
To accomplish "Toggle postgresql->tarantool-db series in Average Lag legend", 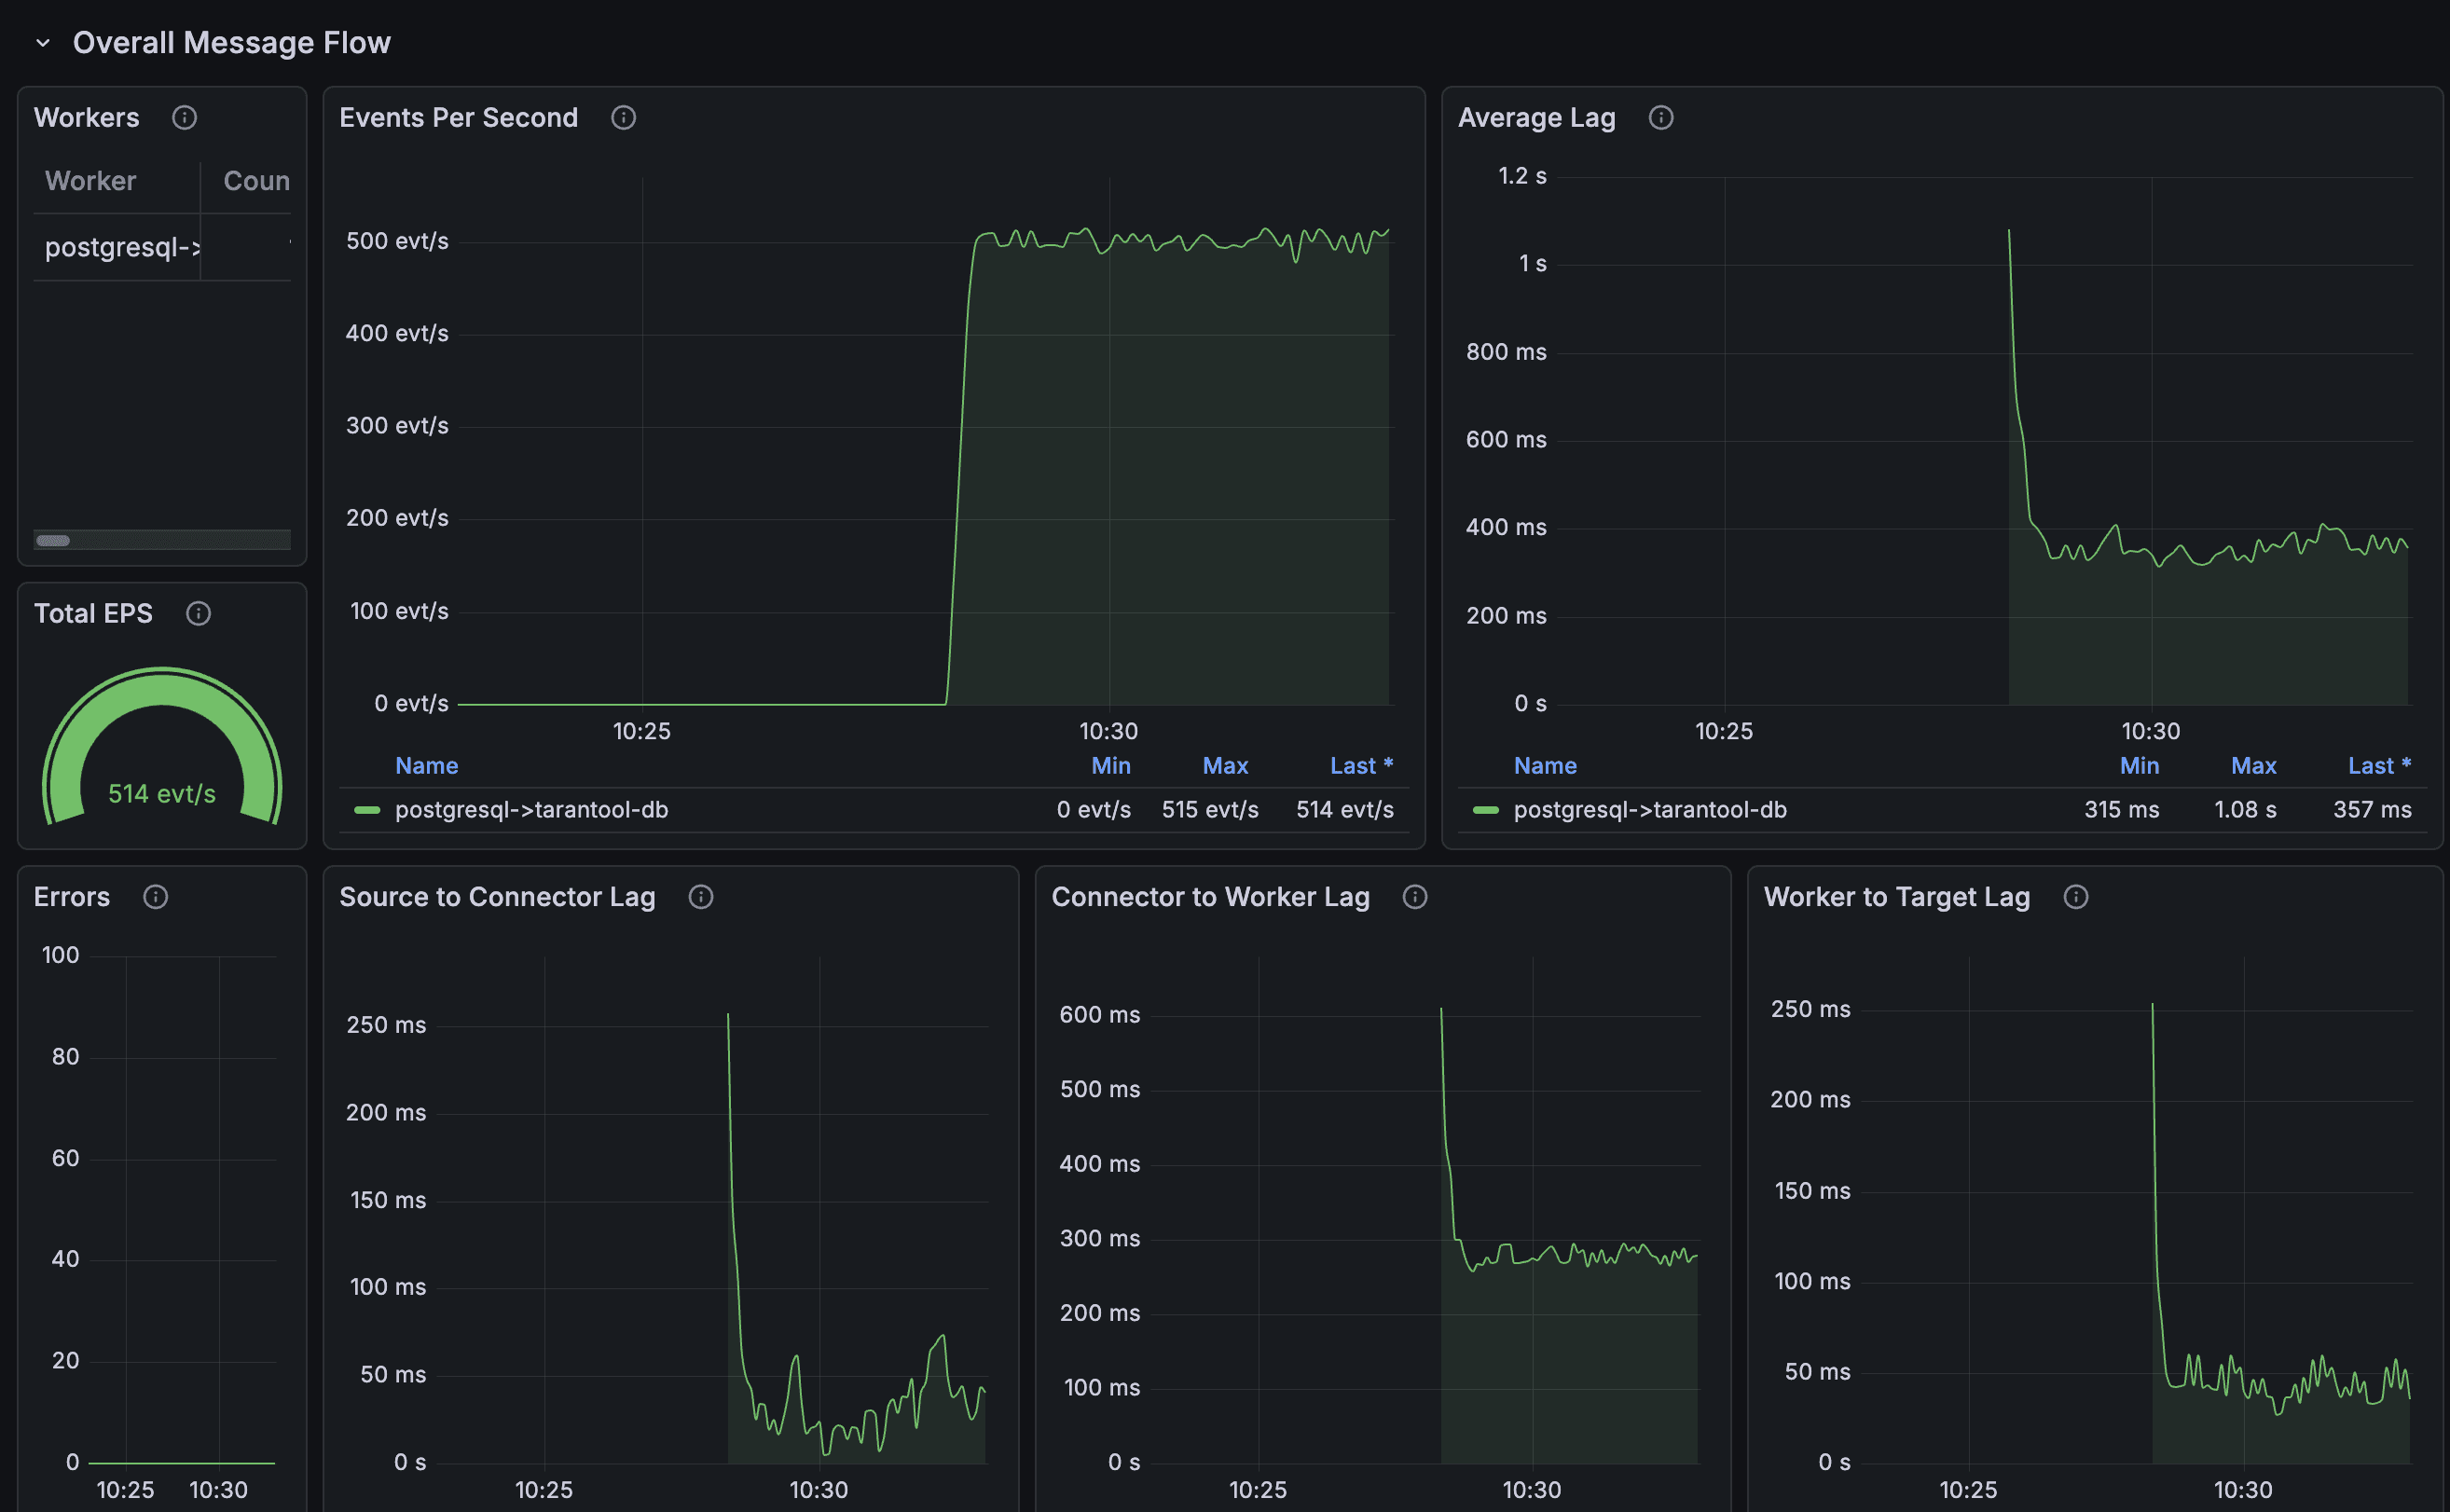I will coord(1650,810).
